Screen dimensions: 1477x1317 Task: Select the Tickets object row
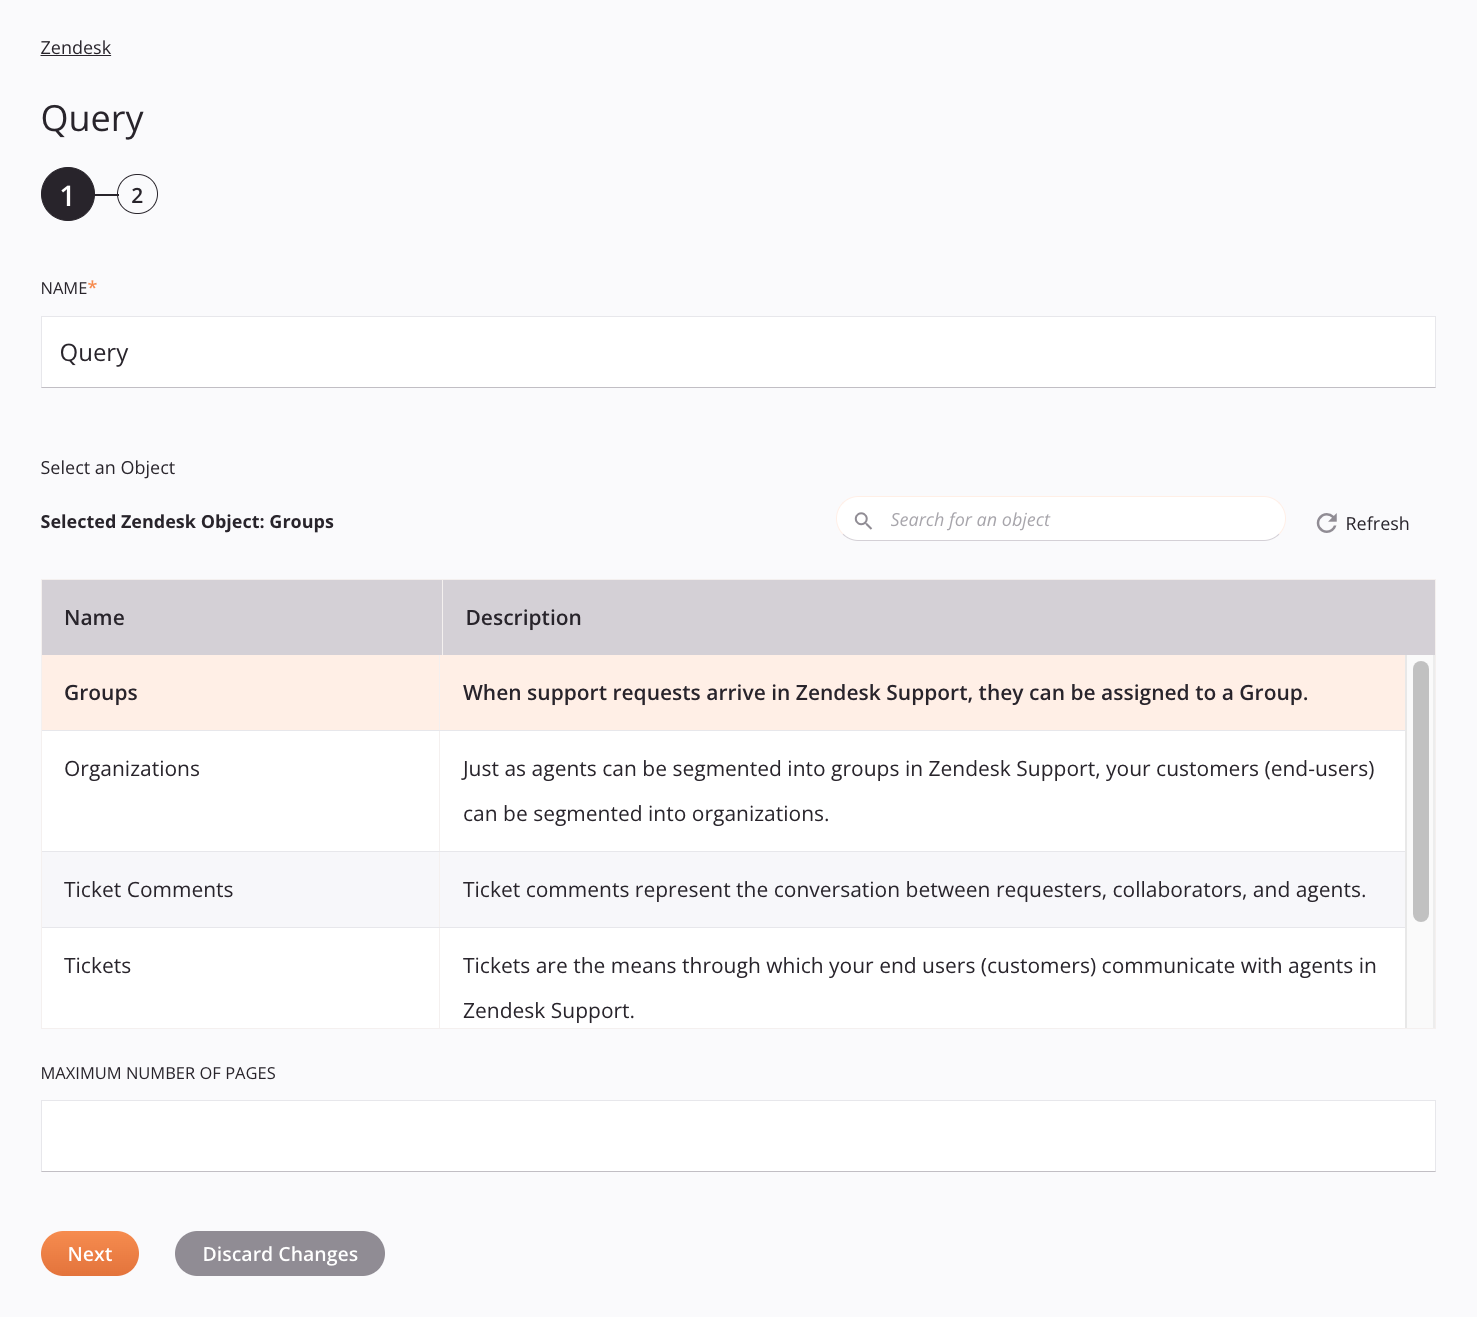tap(723, 978)
